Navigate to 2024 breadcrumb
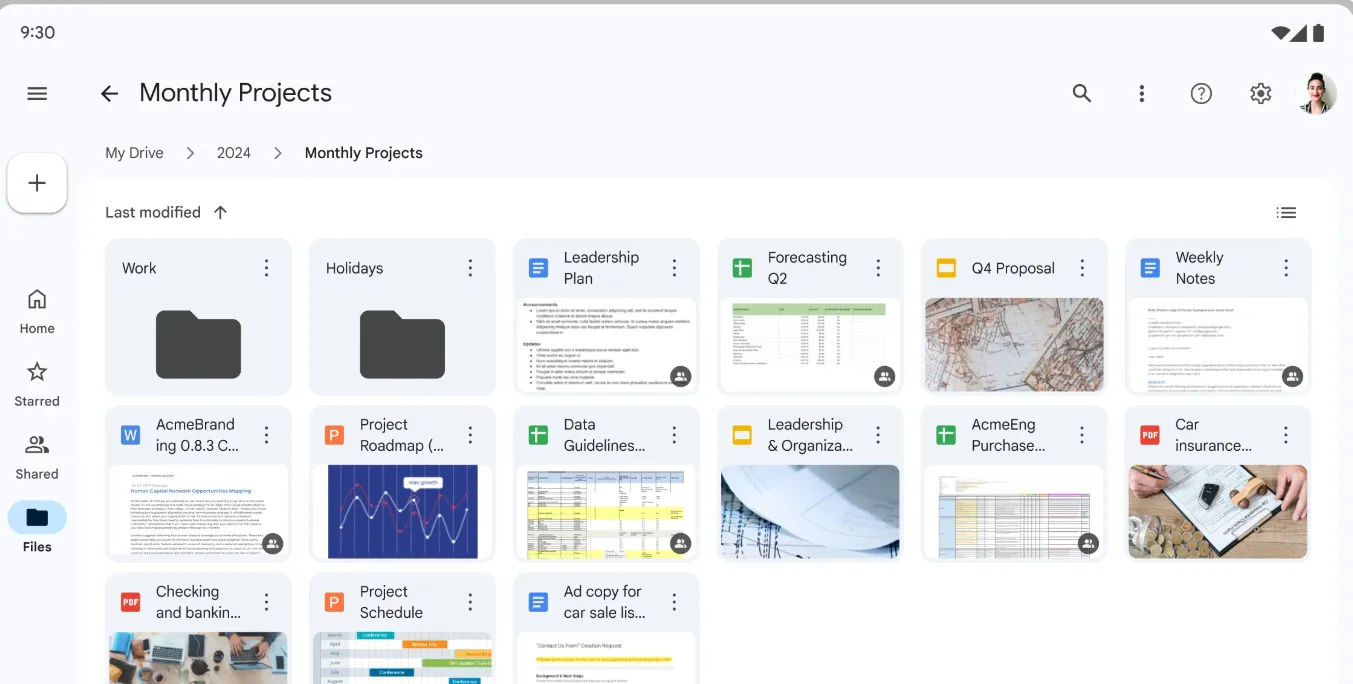 click(234, 153)
